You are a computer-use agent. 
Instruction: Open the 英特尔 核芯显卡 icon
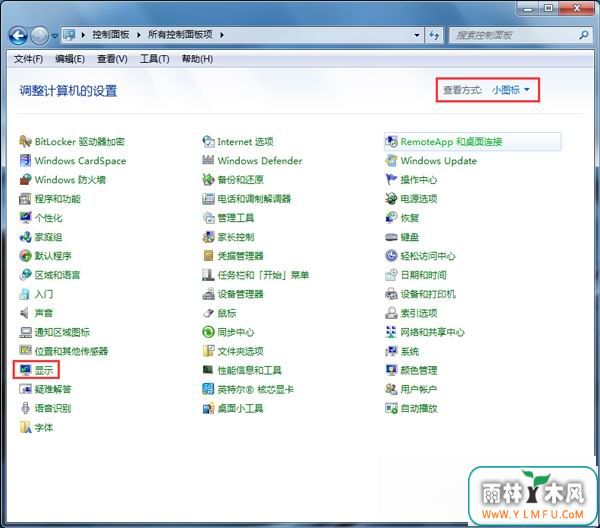pyautogui.click(x=208, y=389)
